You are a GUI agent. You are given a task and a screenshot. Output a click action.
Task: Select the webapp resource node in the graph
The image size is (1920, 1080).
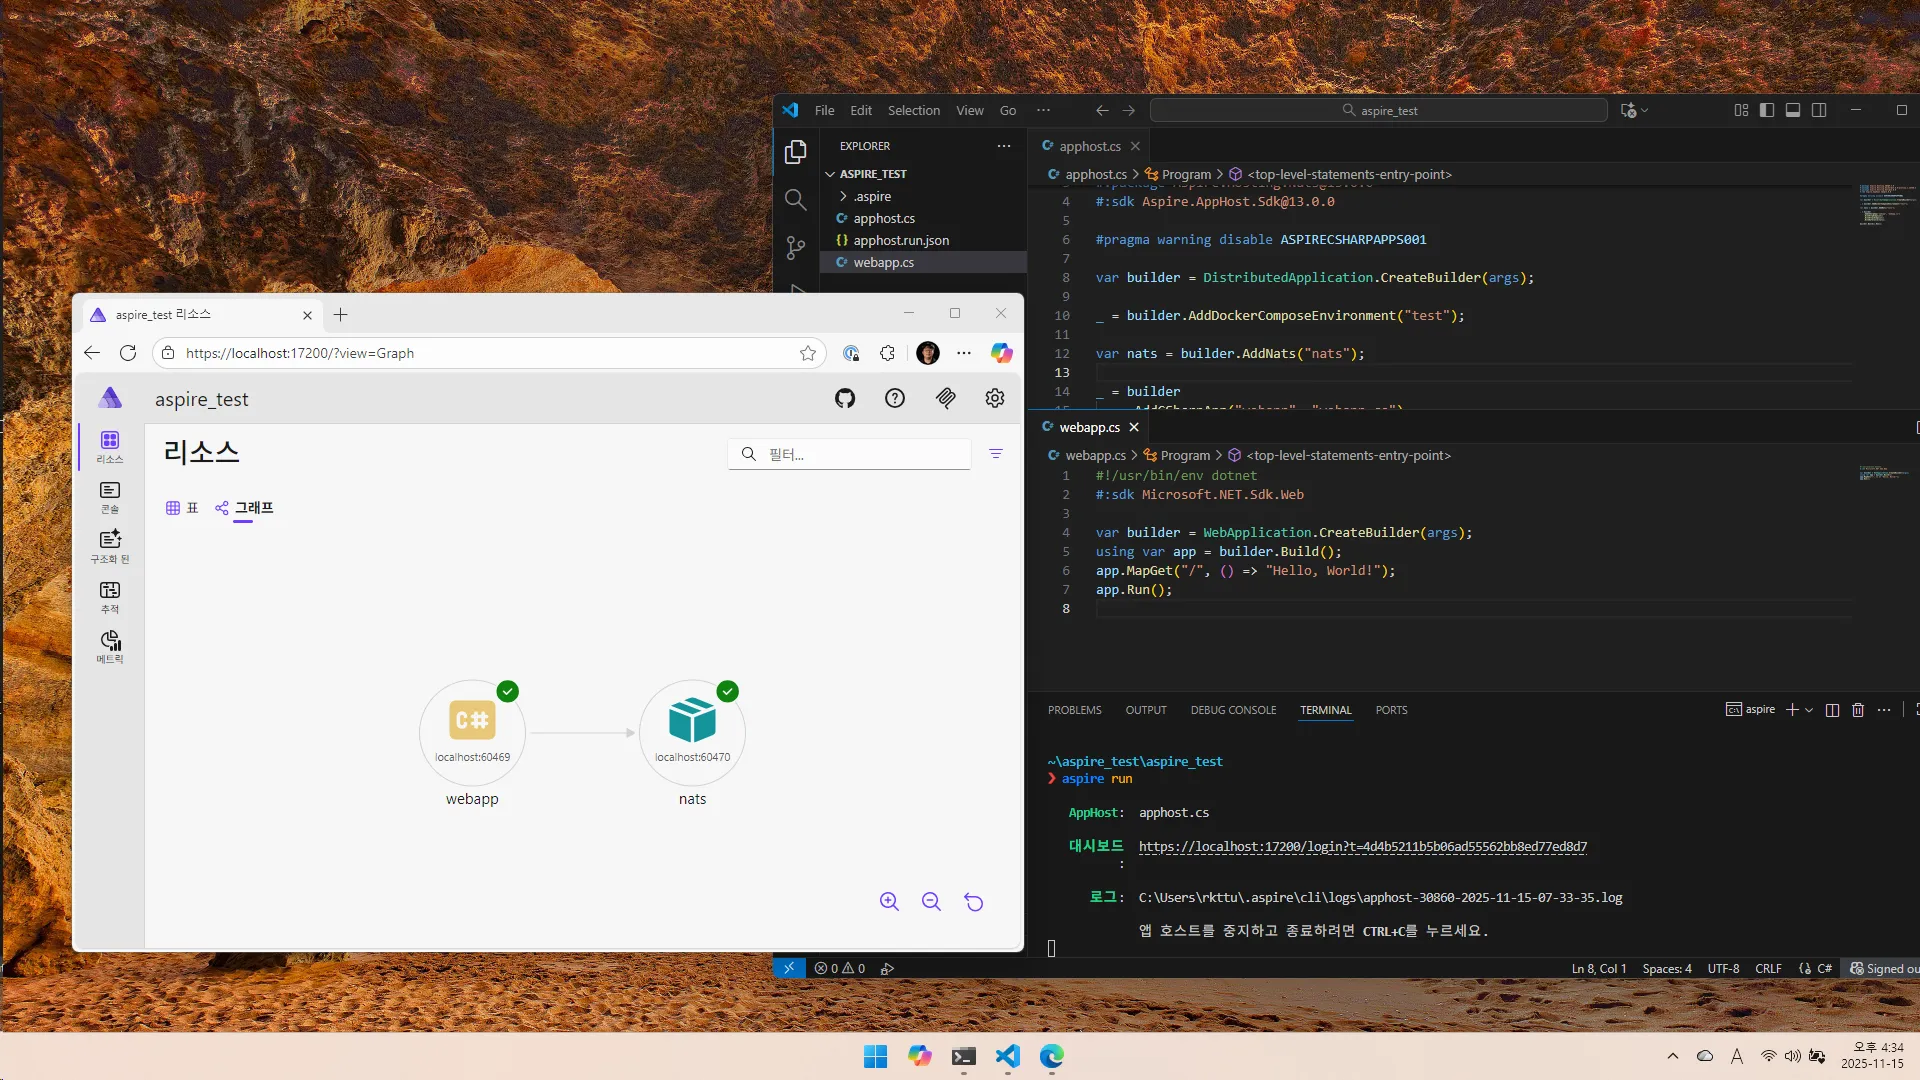471,731
